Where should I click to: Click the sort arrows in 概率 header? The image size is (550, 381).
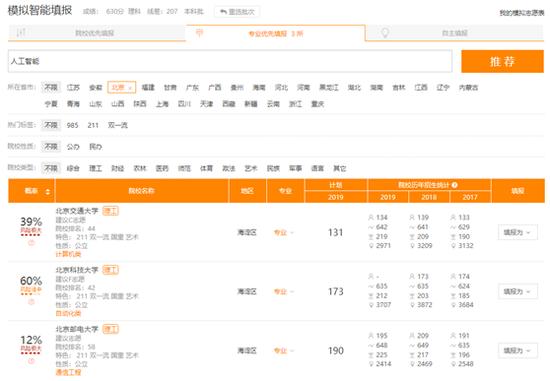click(48, 191)
